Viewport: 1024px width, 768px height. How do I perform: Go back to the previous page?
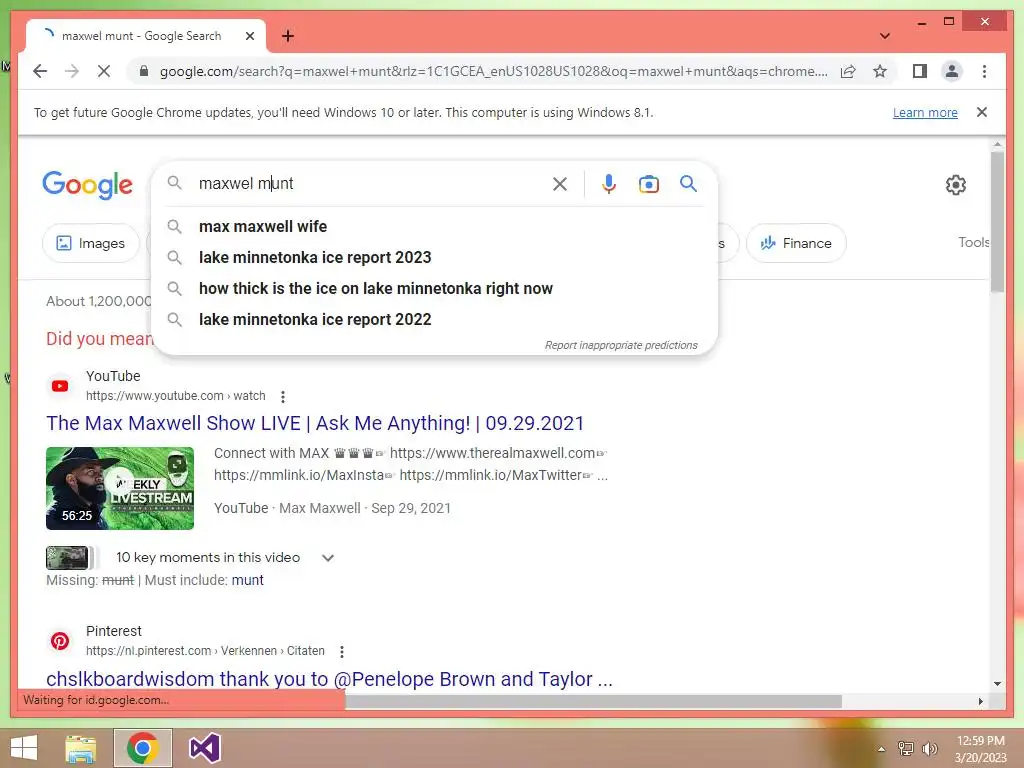40,71
